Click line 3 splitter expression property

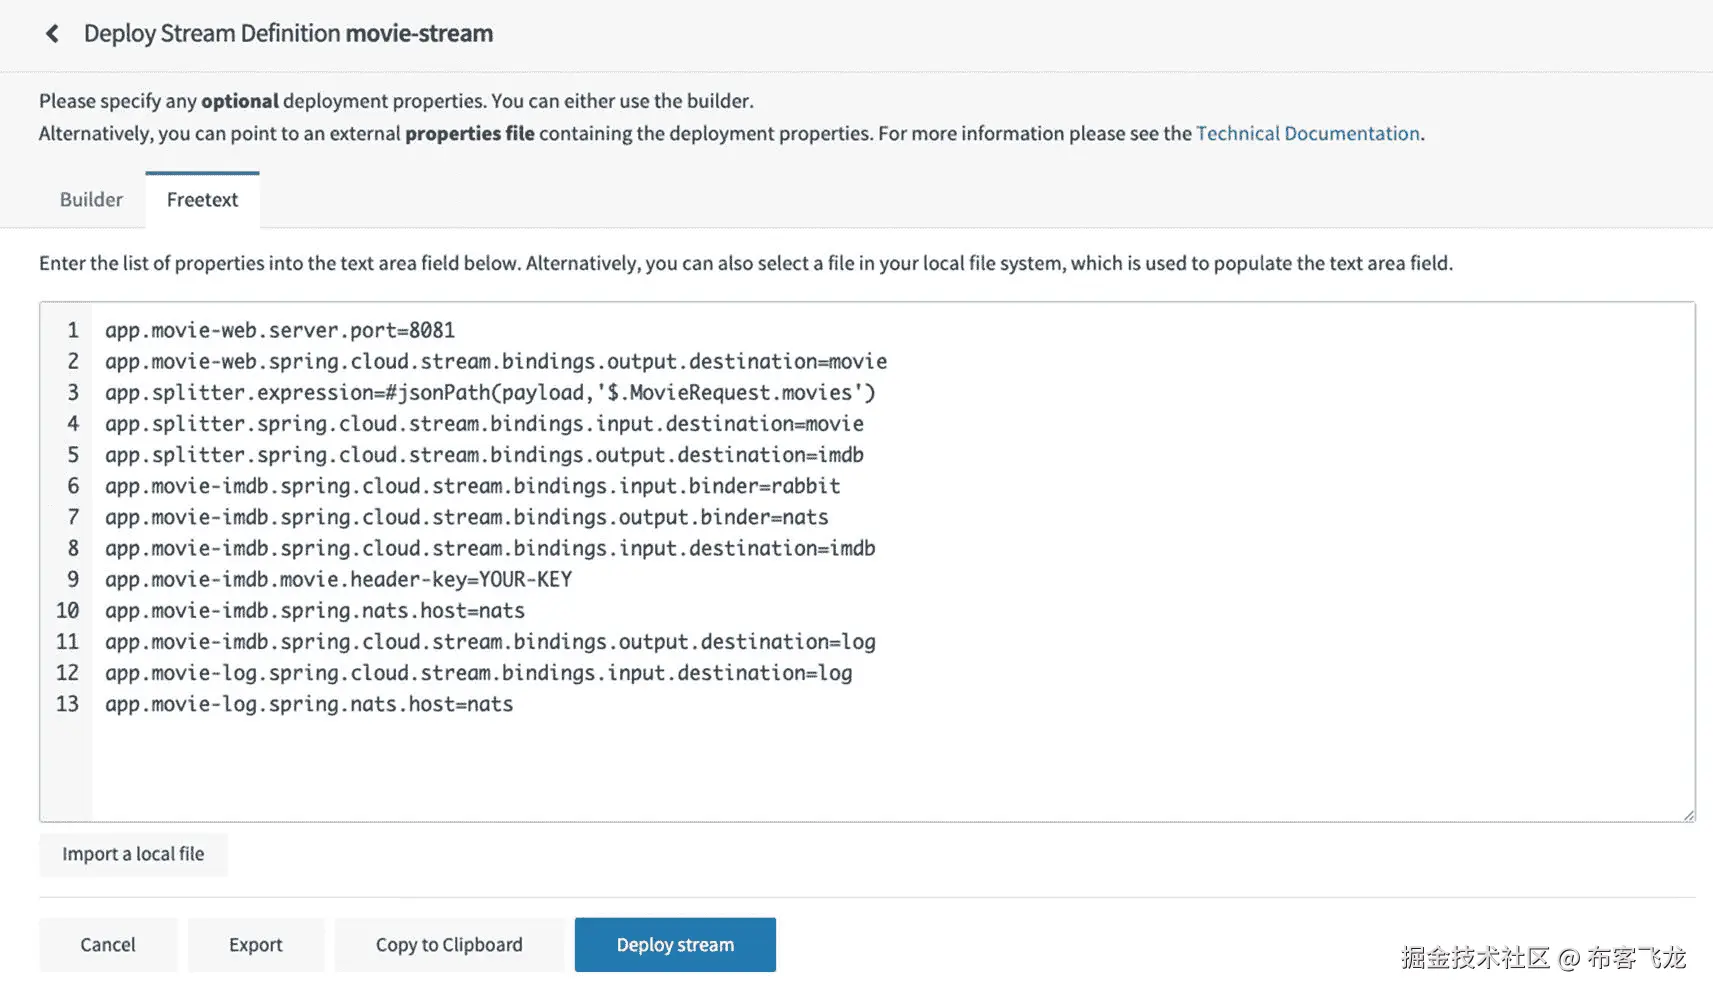tap(490, 392)
